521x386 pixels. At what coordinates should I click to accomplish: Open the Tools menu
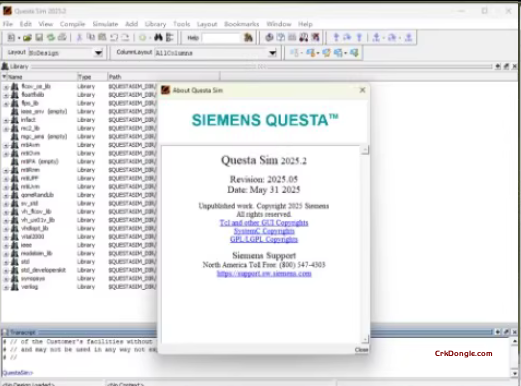click(182, 24)
